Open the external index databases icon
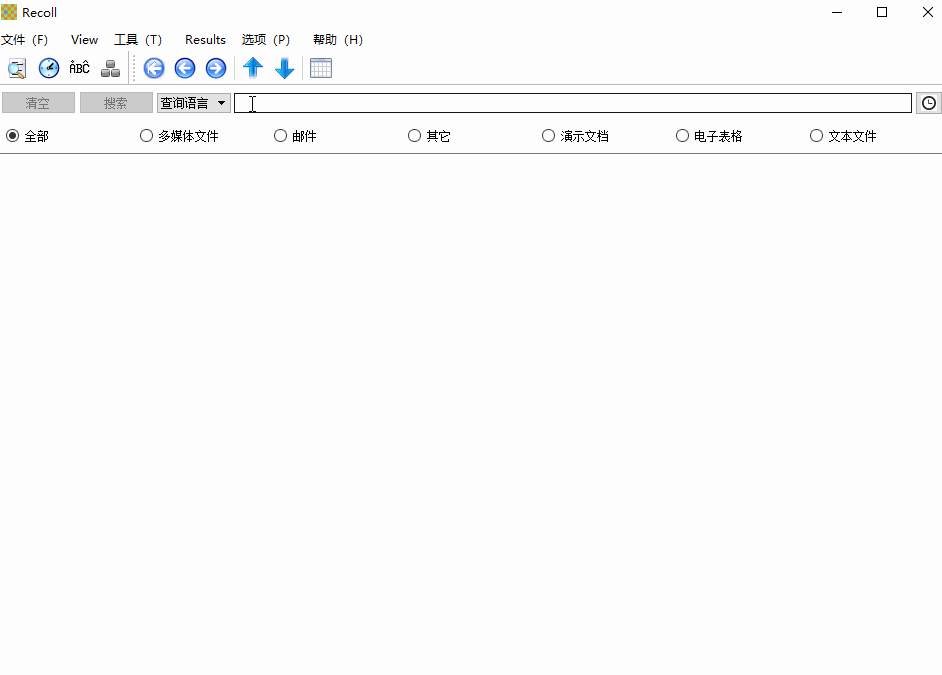 click(111, 68)
